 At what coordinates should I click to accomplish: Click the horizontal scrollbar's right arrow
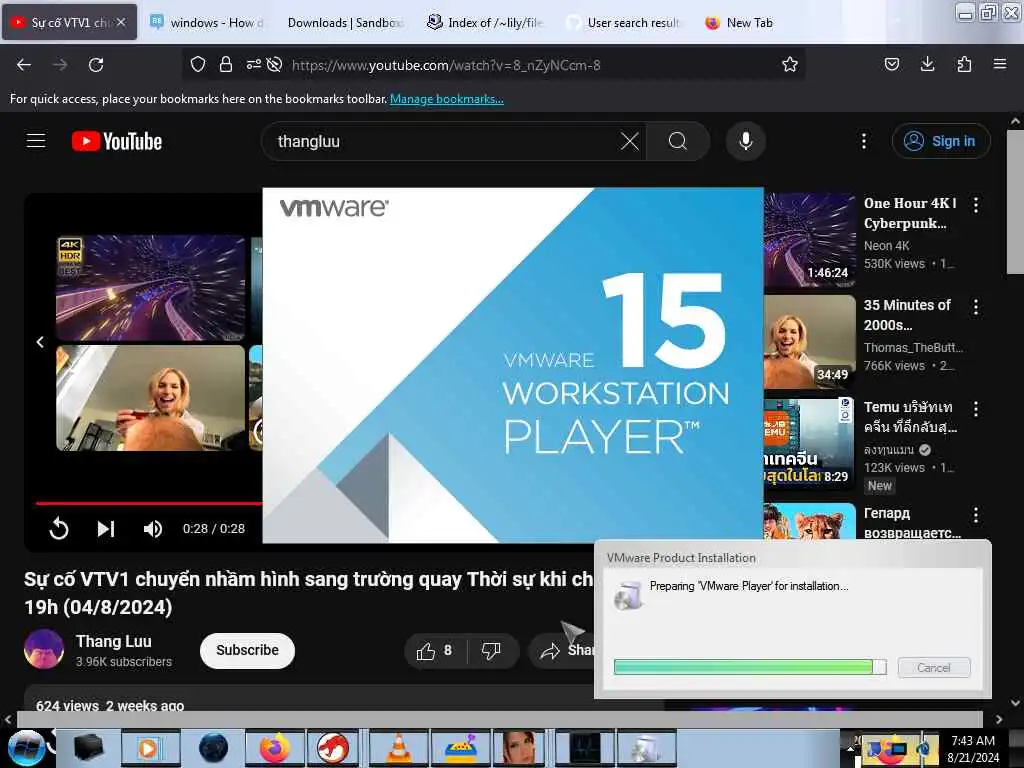[x=999, y=720]
